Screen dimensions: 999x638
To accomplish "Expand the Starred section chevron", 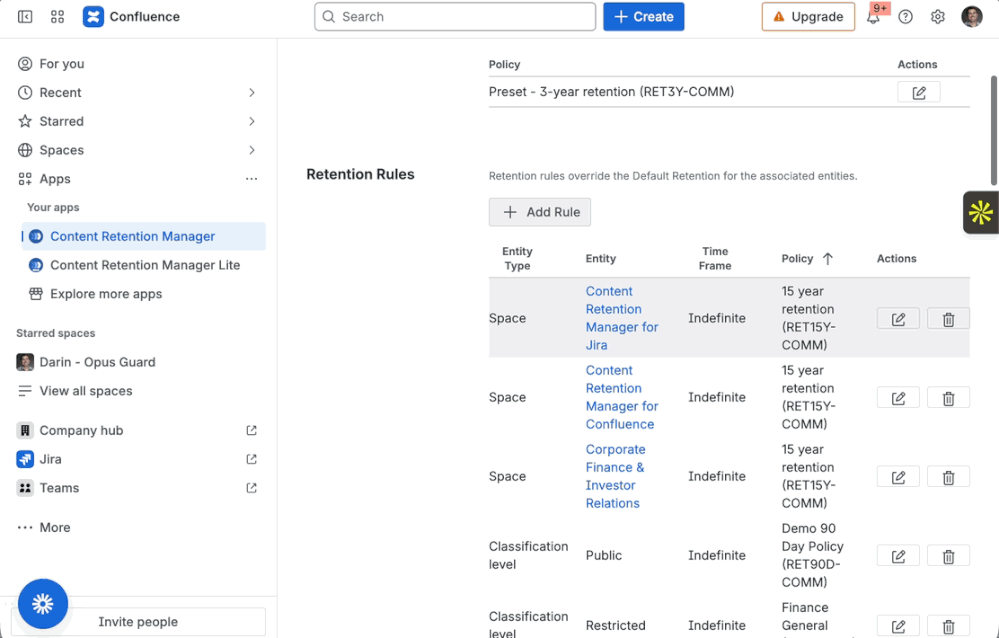I will (x=252, y=121).
